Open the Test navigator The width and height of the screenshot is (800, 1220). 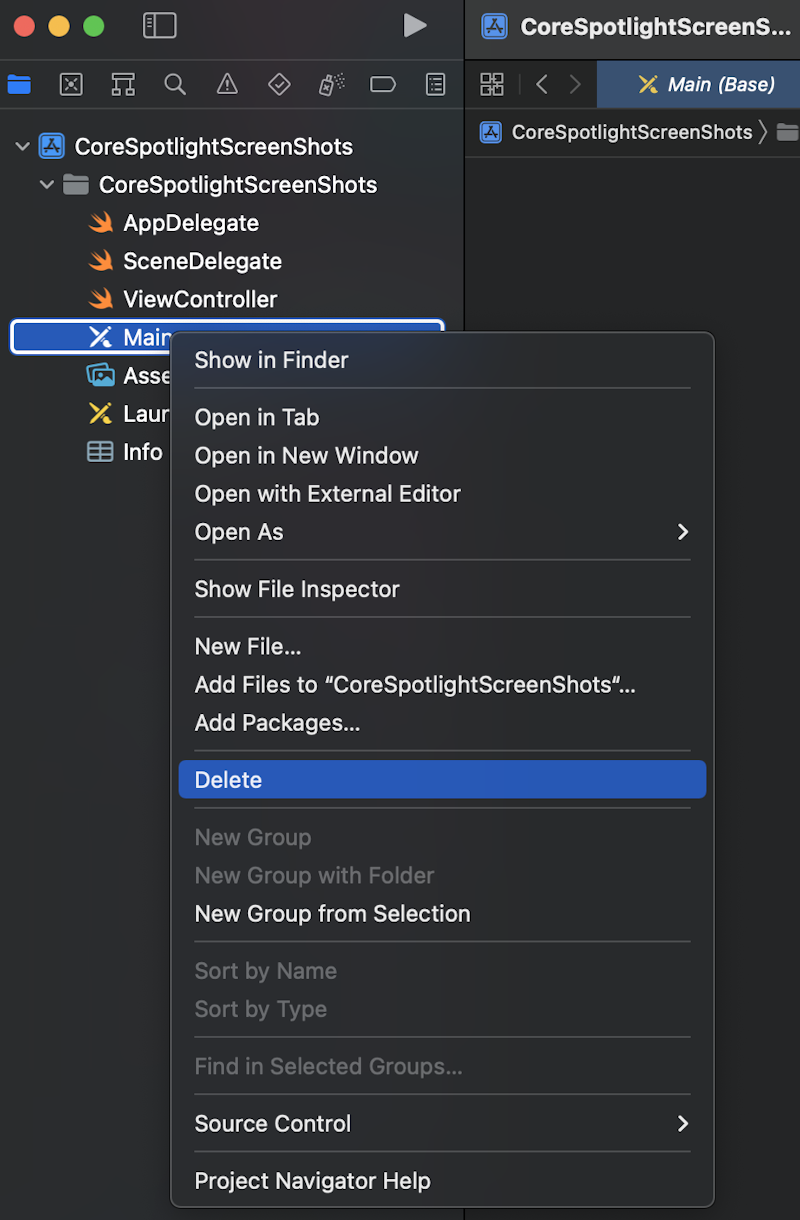279,84
